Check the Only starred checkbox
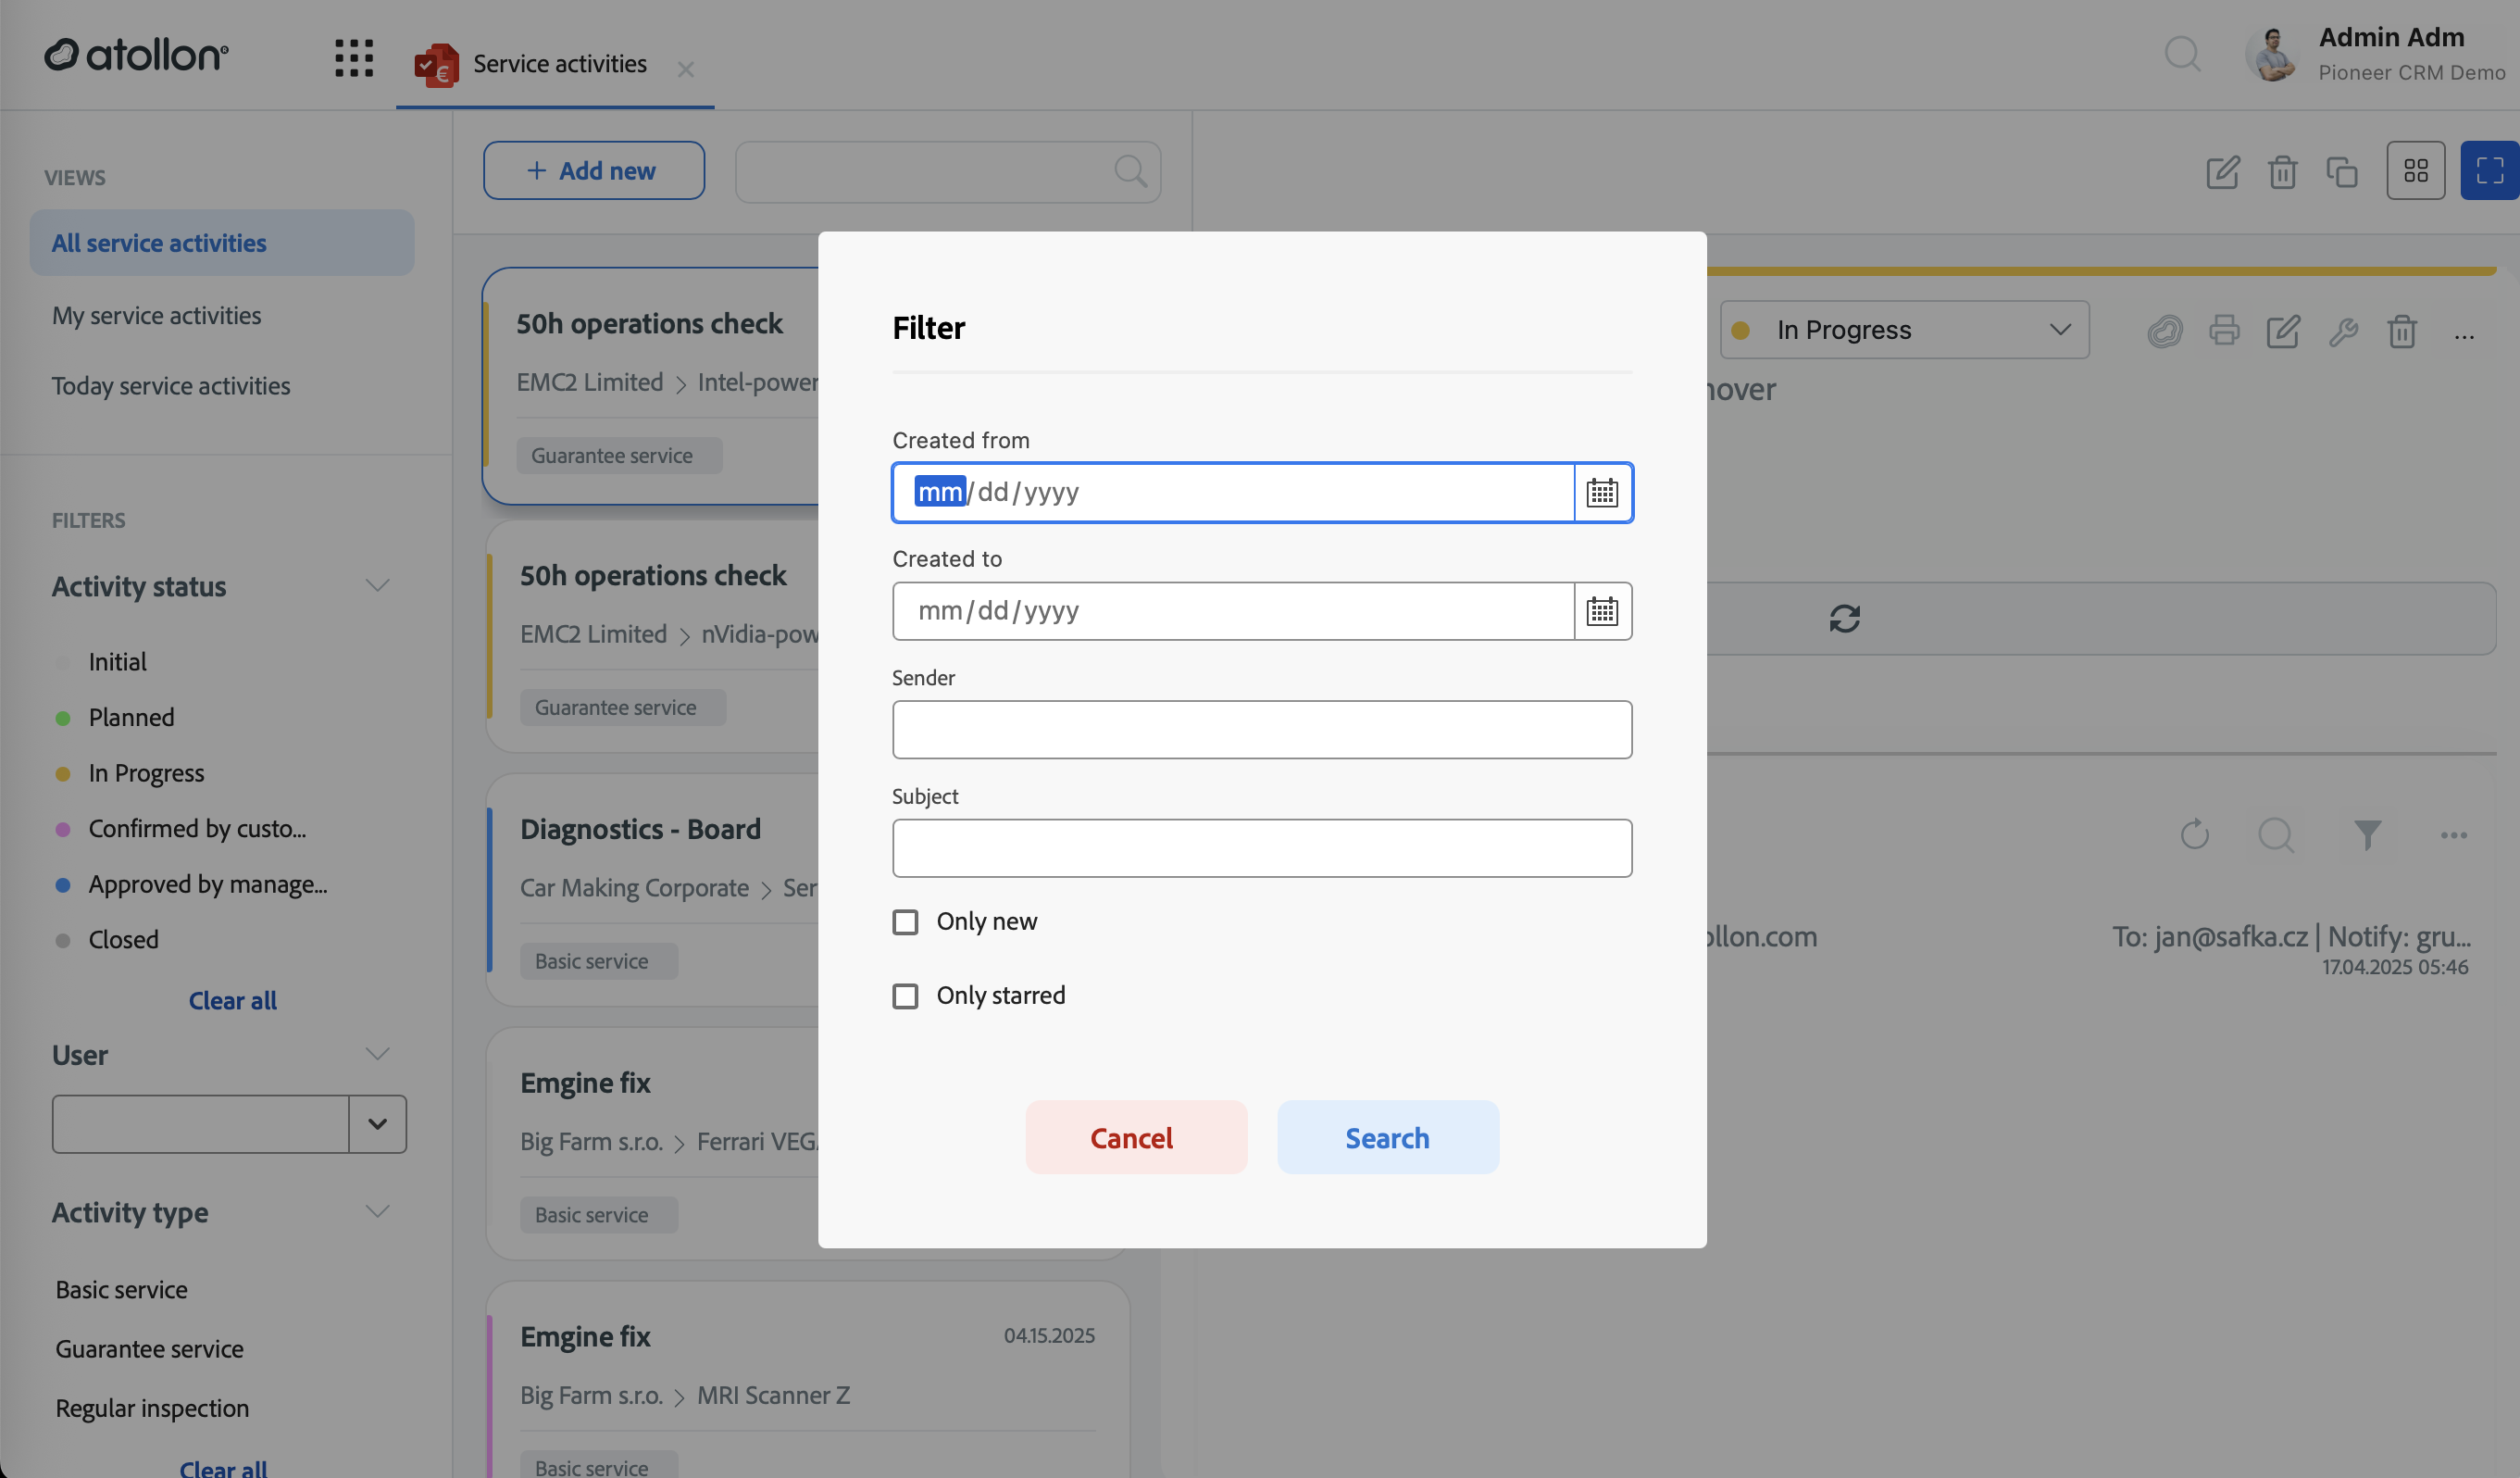Viewport: 2520px width, 1478px height. tap(905, 996)
